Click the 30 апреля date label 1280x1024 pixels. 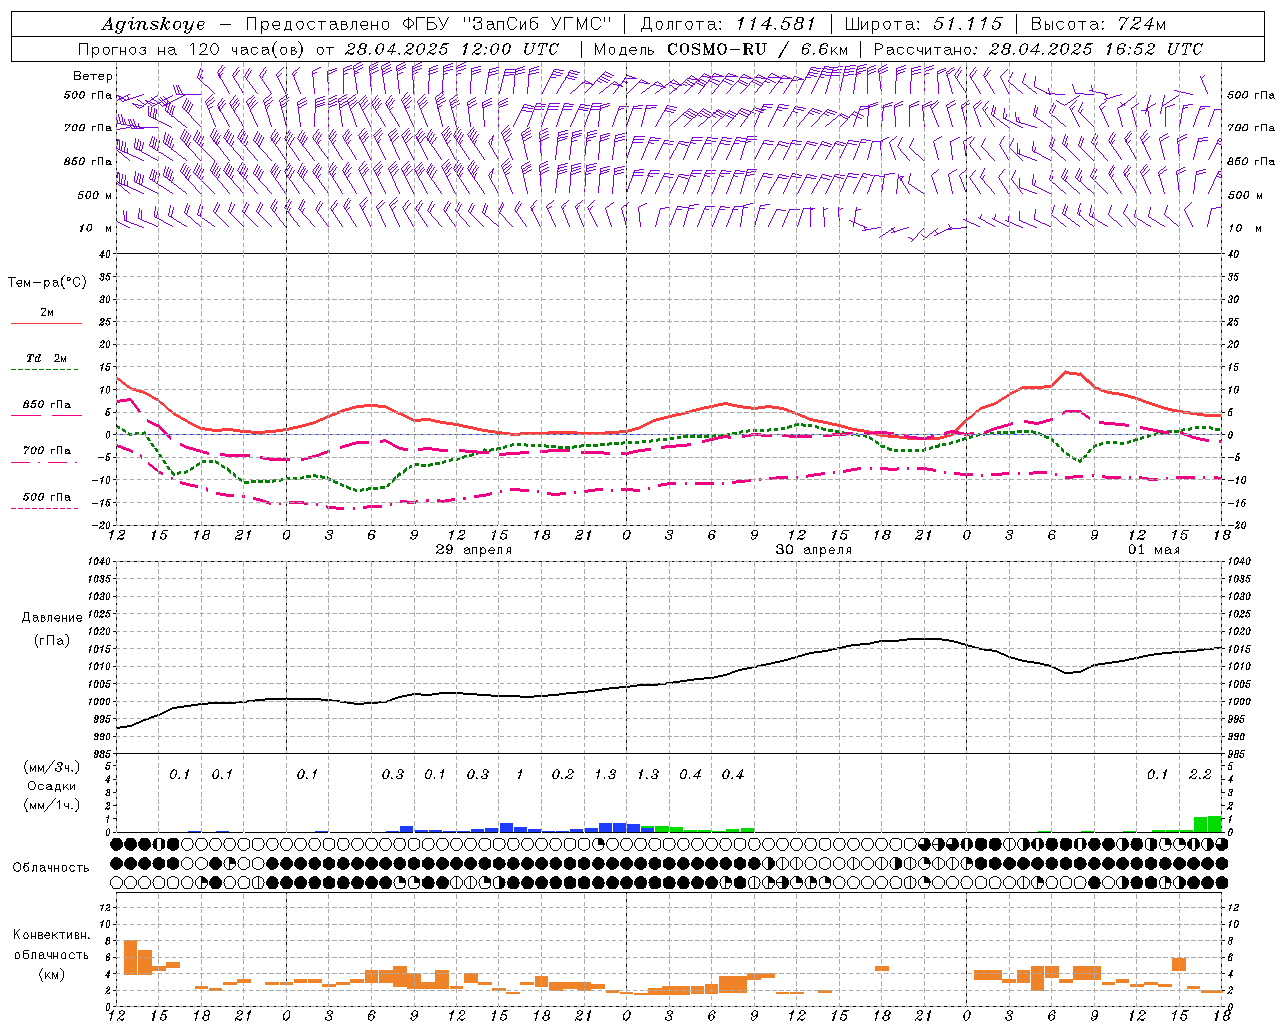tap(814, 550)
